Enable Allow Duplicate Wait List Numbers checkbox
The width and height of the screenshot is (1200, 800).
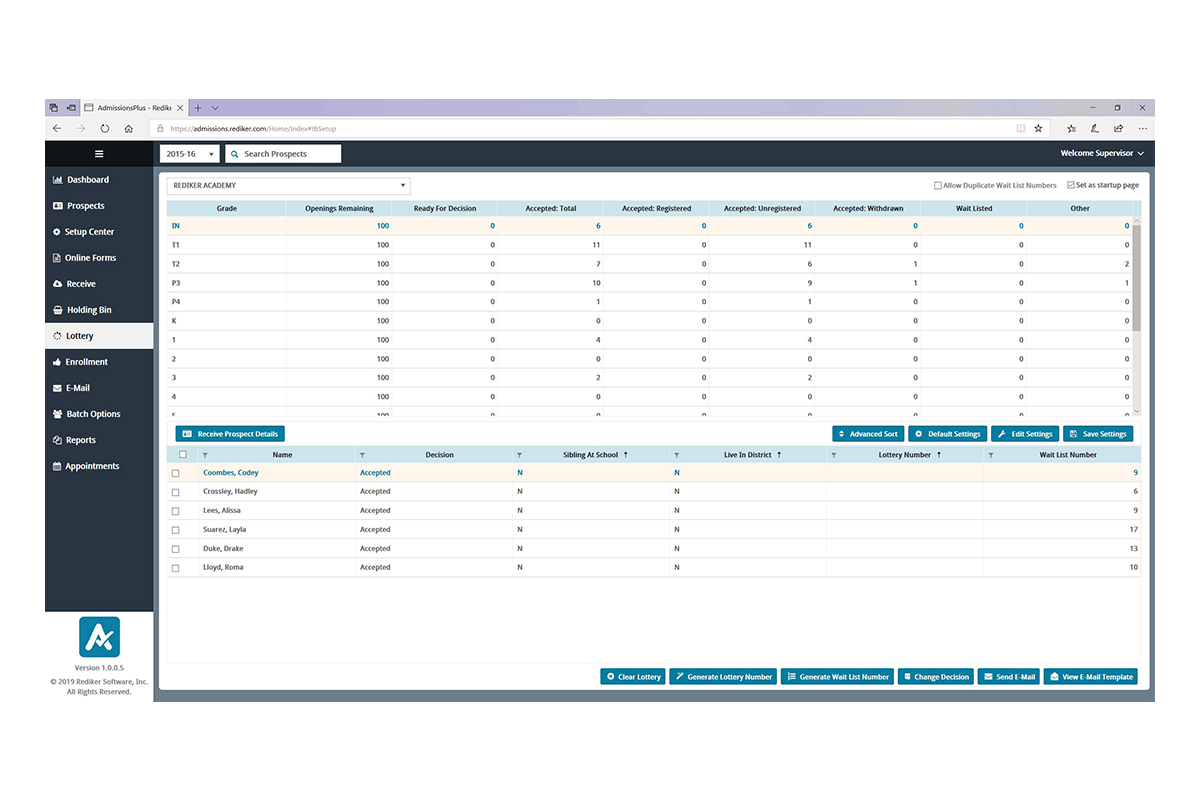938,185
